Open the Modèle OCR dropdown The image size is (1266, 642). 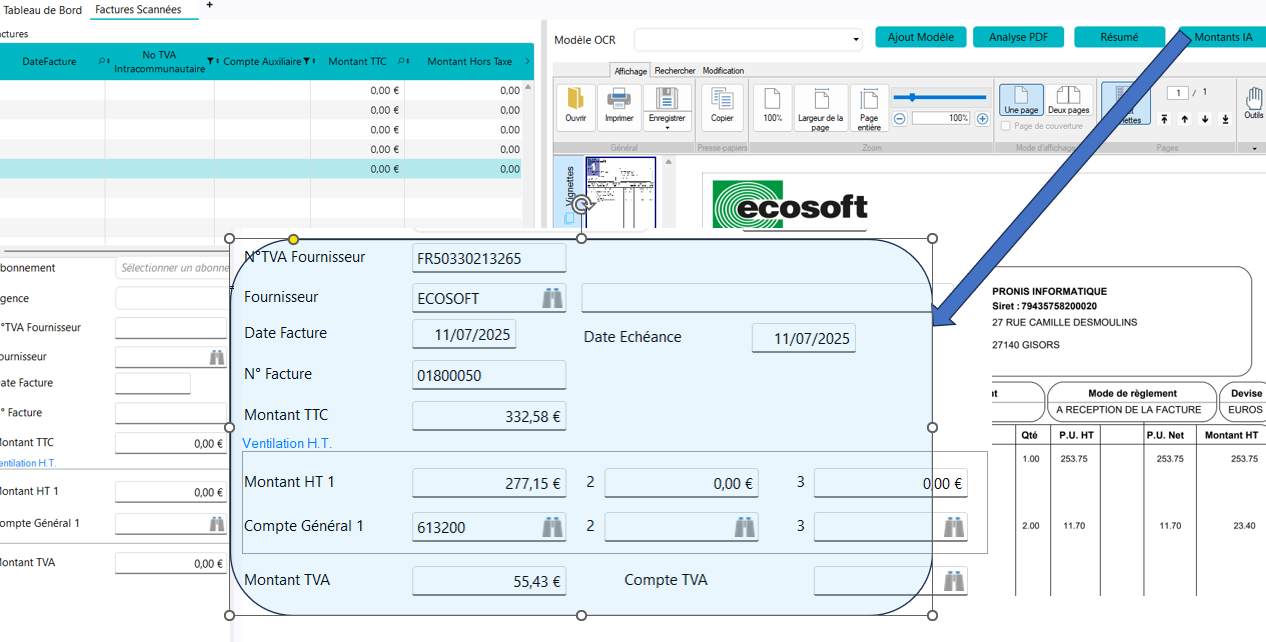pyautogui.click(x=855, y=40)
